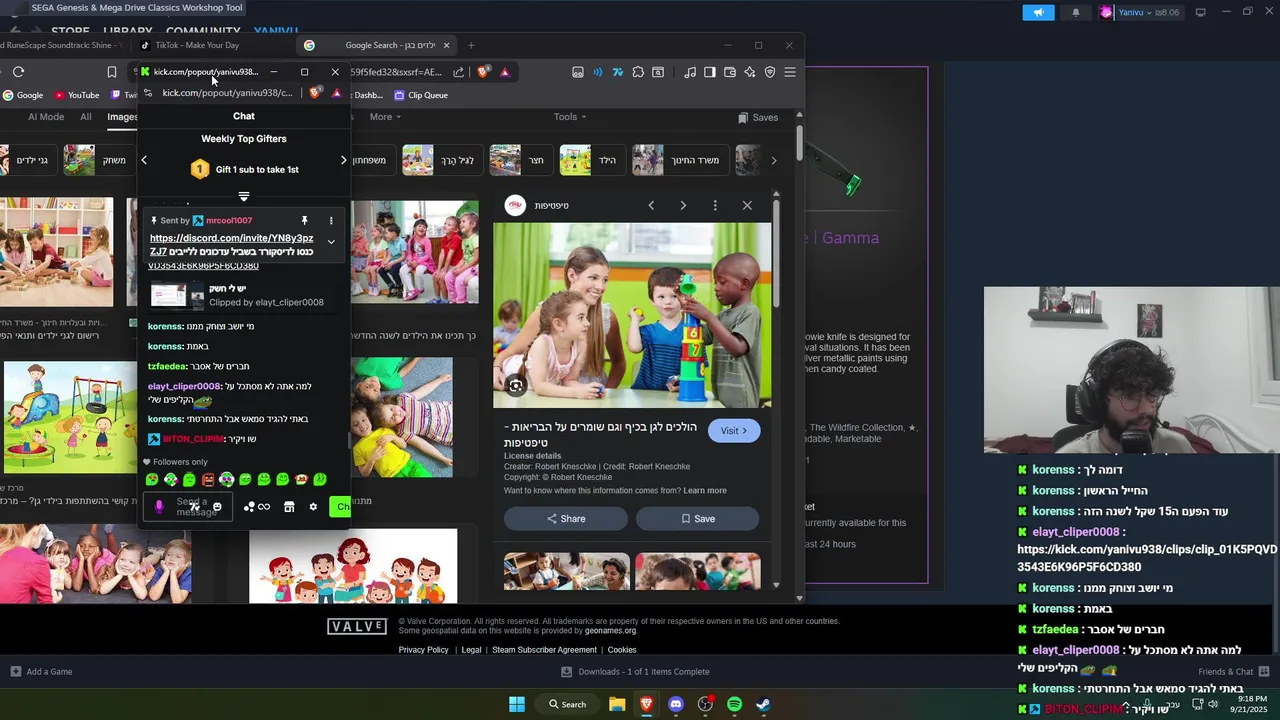Reload the page in the Brave browser
1280x720 pixels.
coord(18,72)
